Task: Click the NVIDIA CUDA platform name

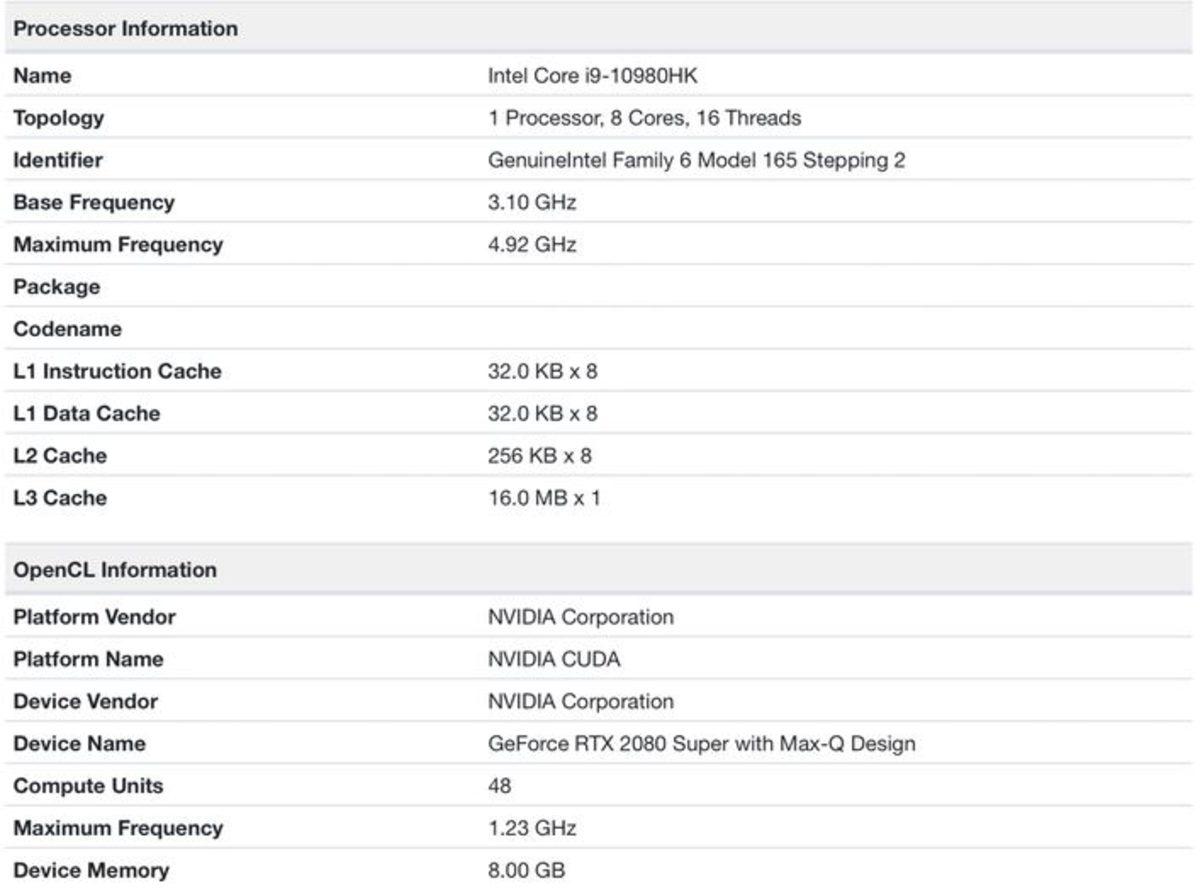Action: (x=553, y=659)
